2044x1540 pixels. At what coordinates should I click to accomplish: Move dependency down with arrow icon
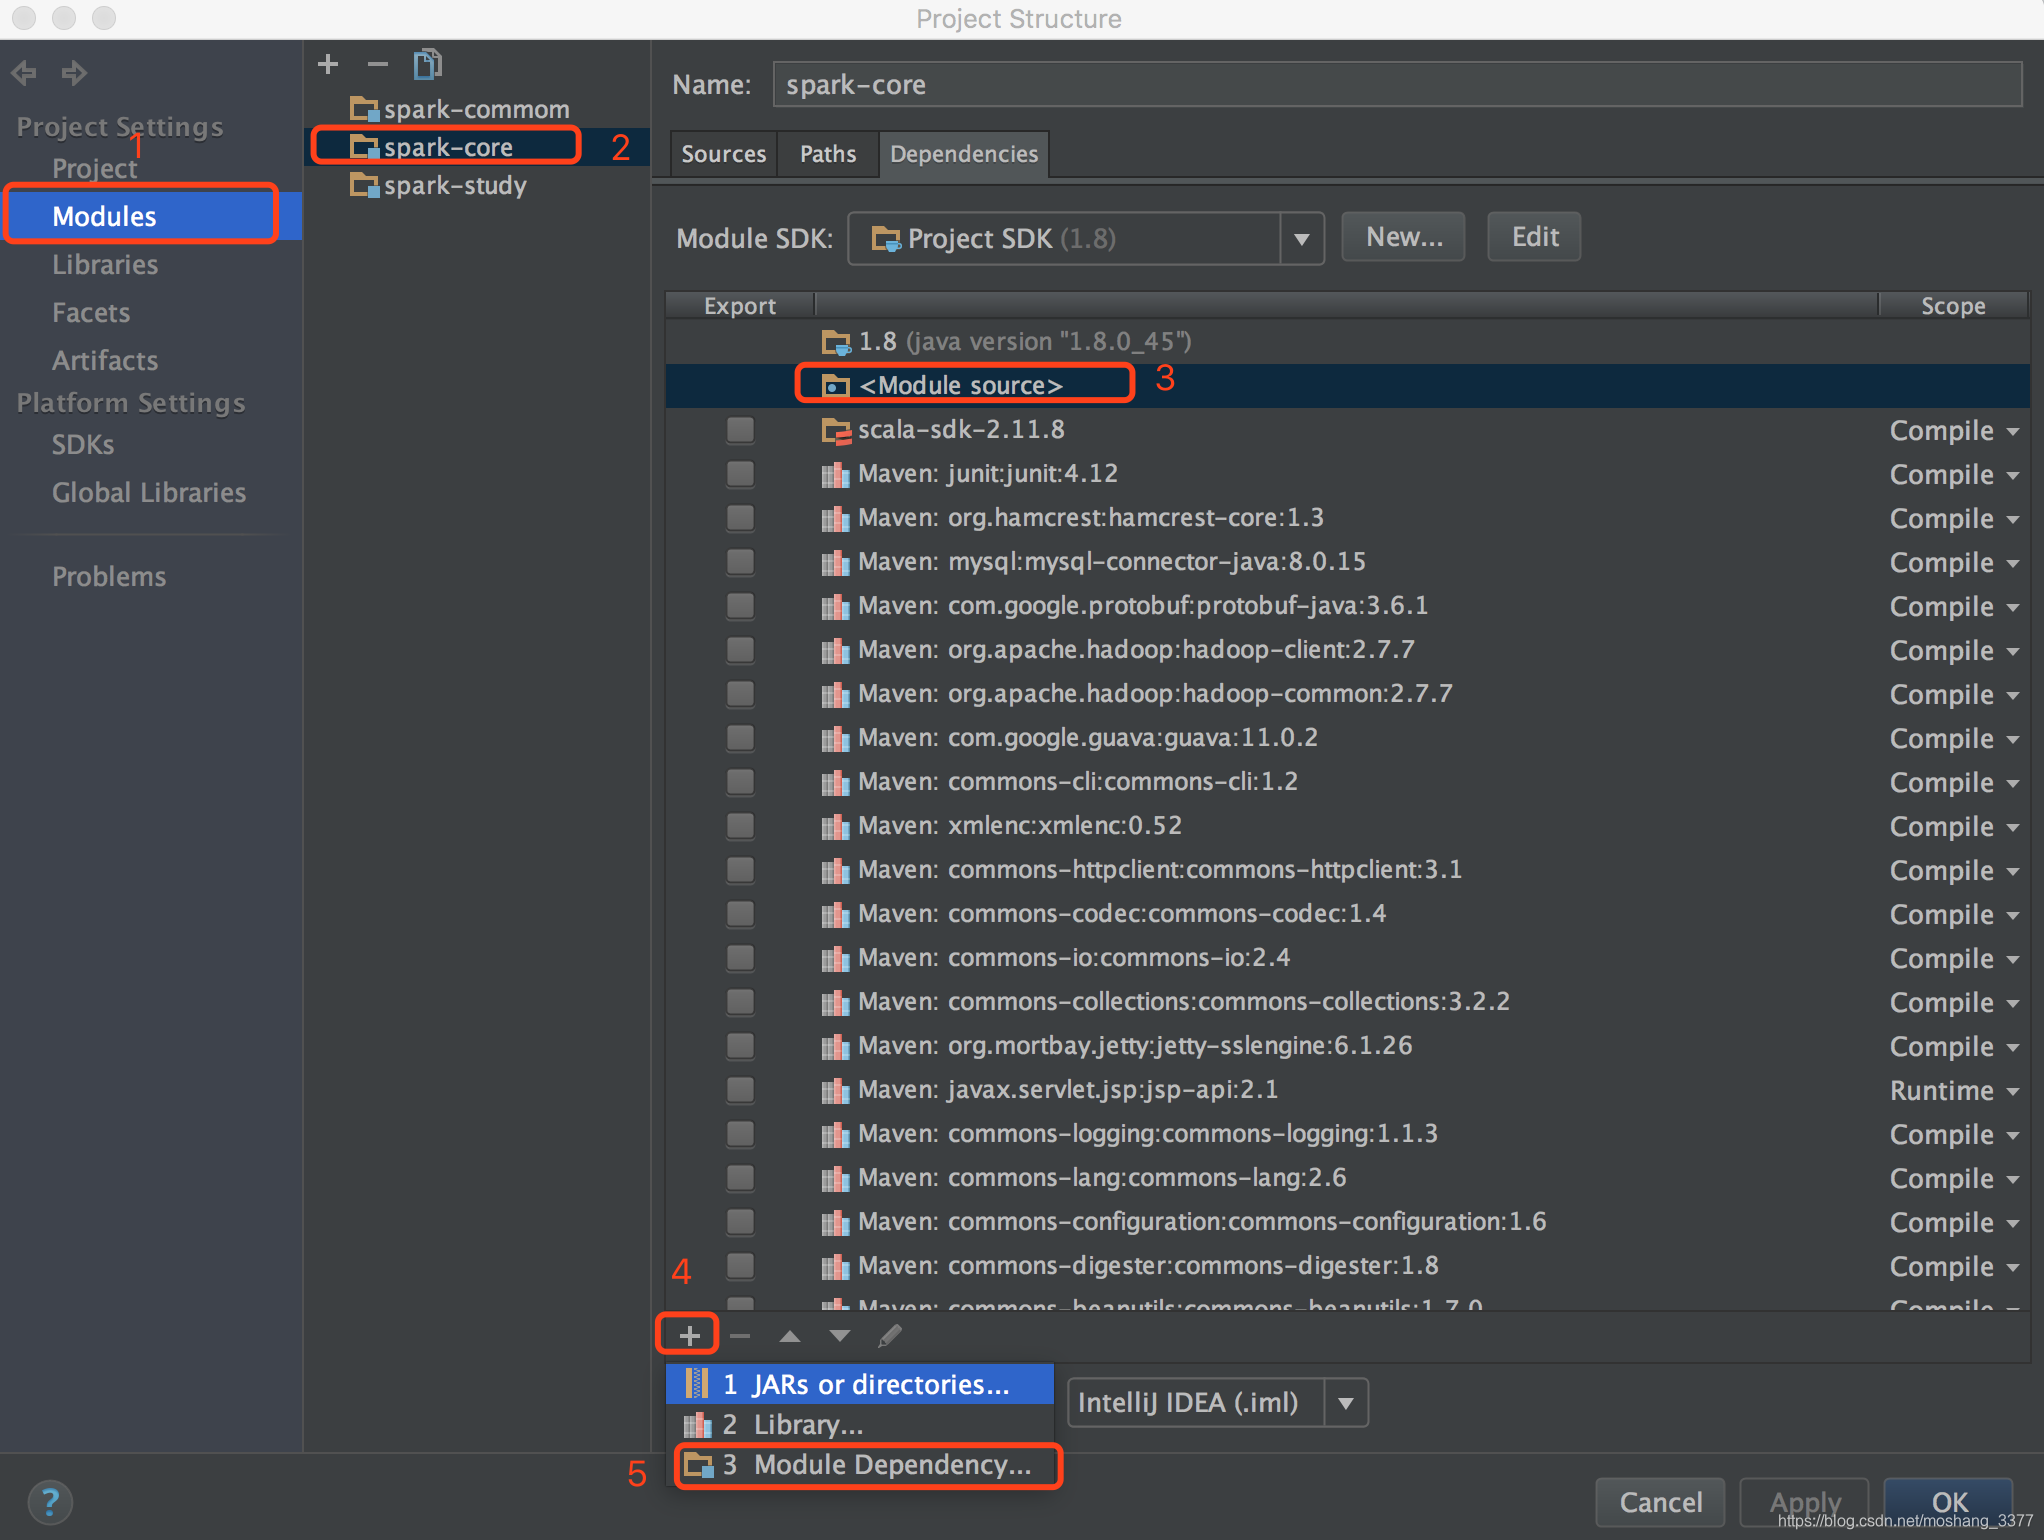pos(840,1336)
